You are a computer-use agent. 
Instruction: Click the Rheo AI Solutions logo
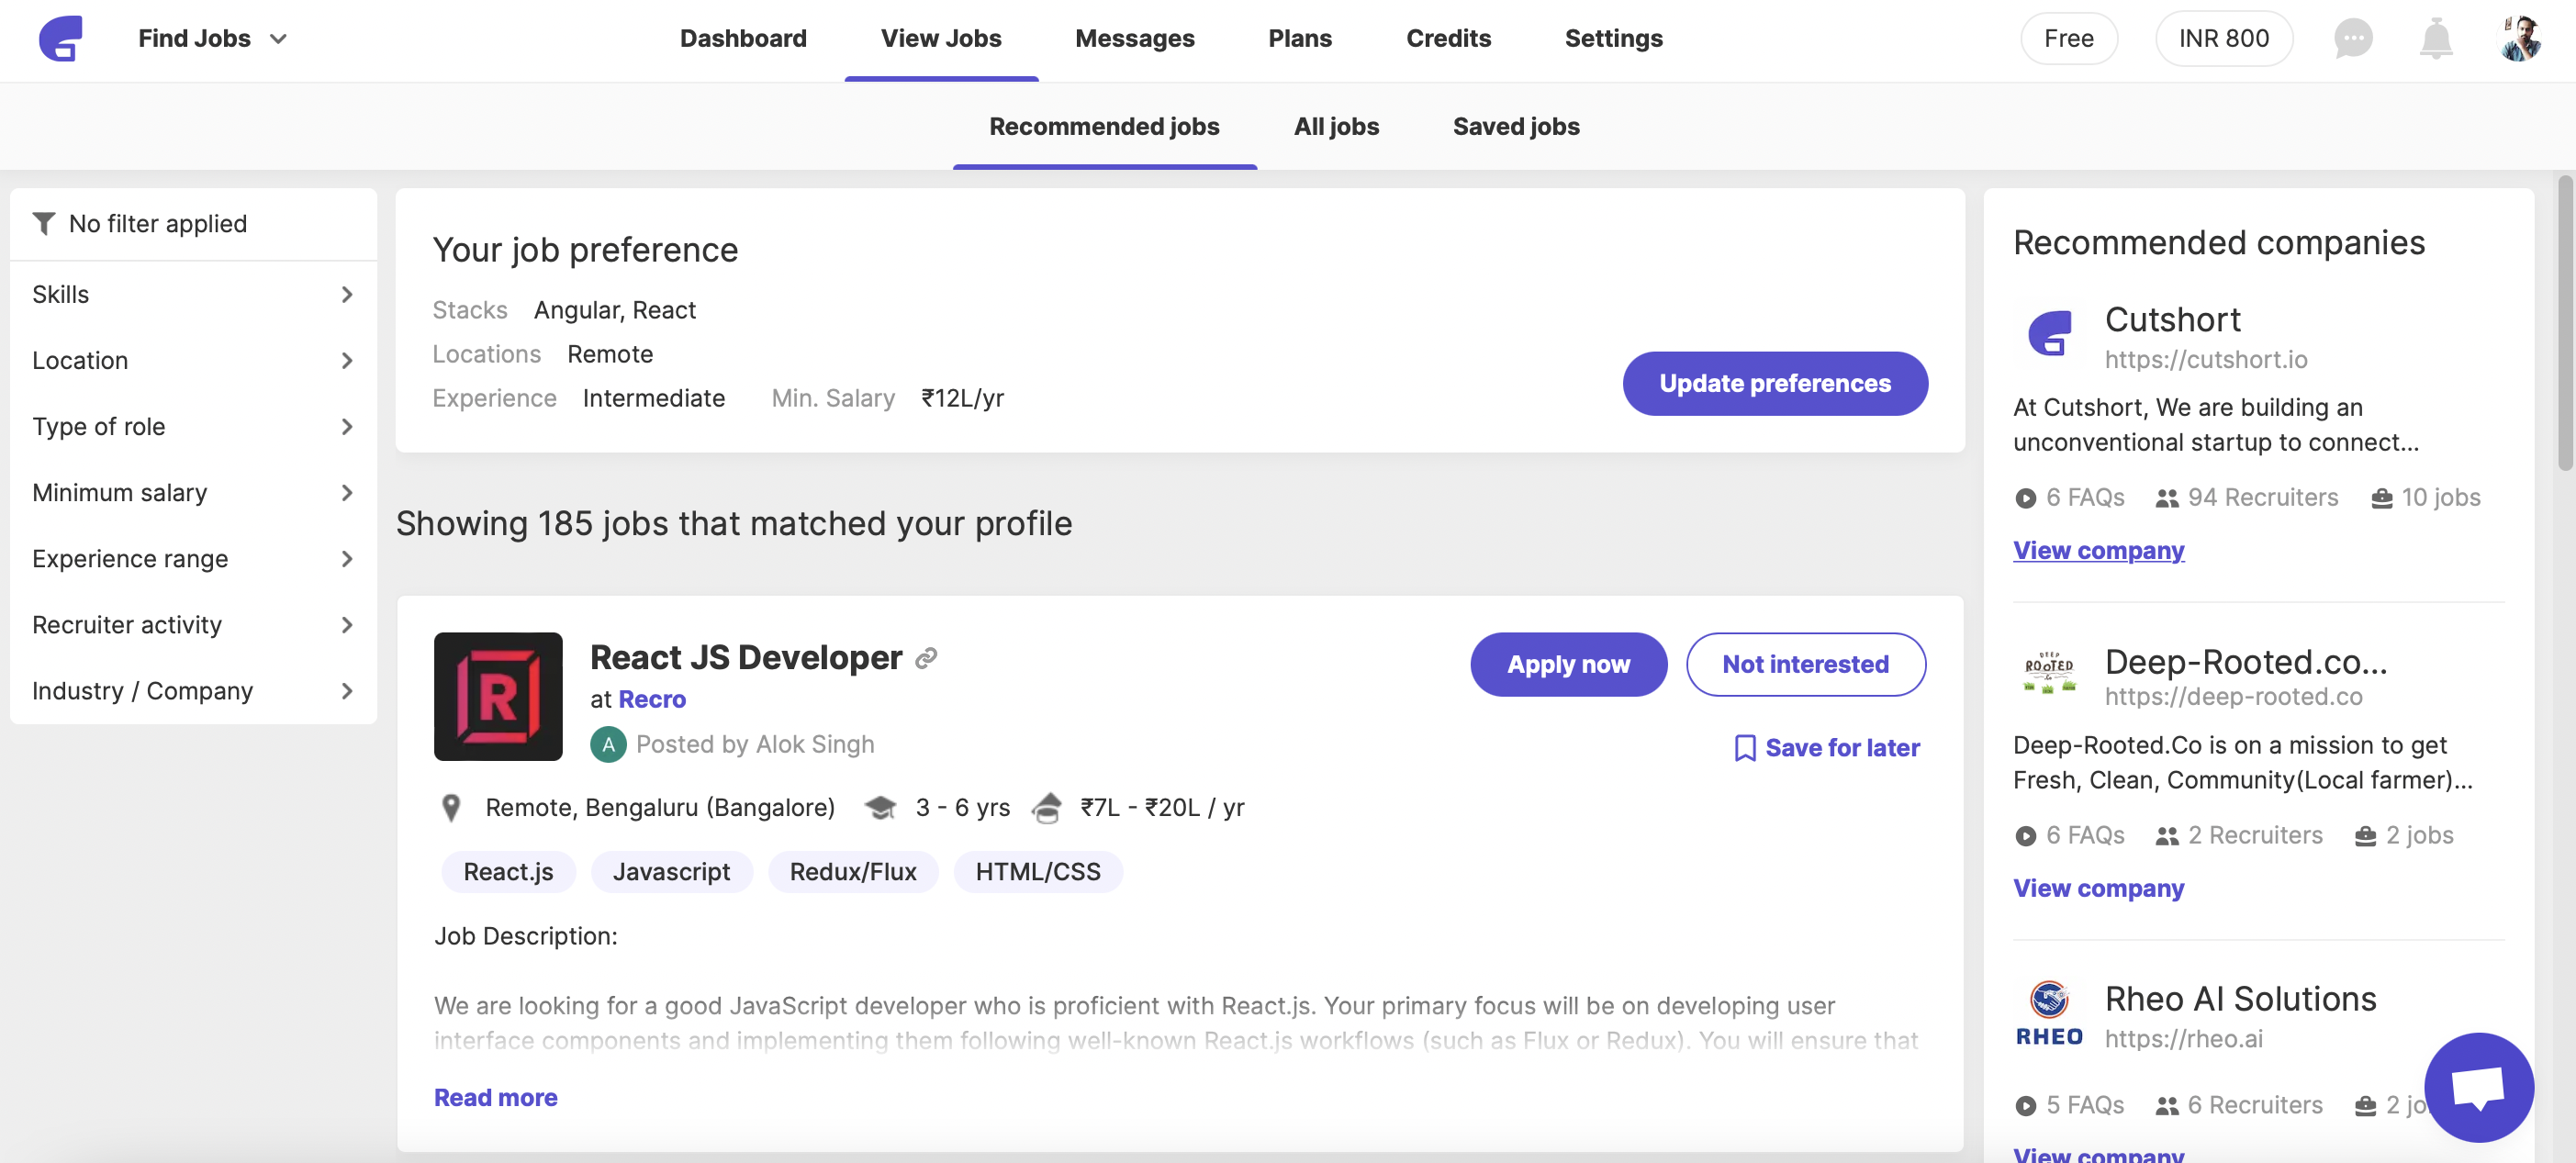point(2049,1013)
